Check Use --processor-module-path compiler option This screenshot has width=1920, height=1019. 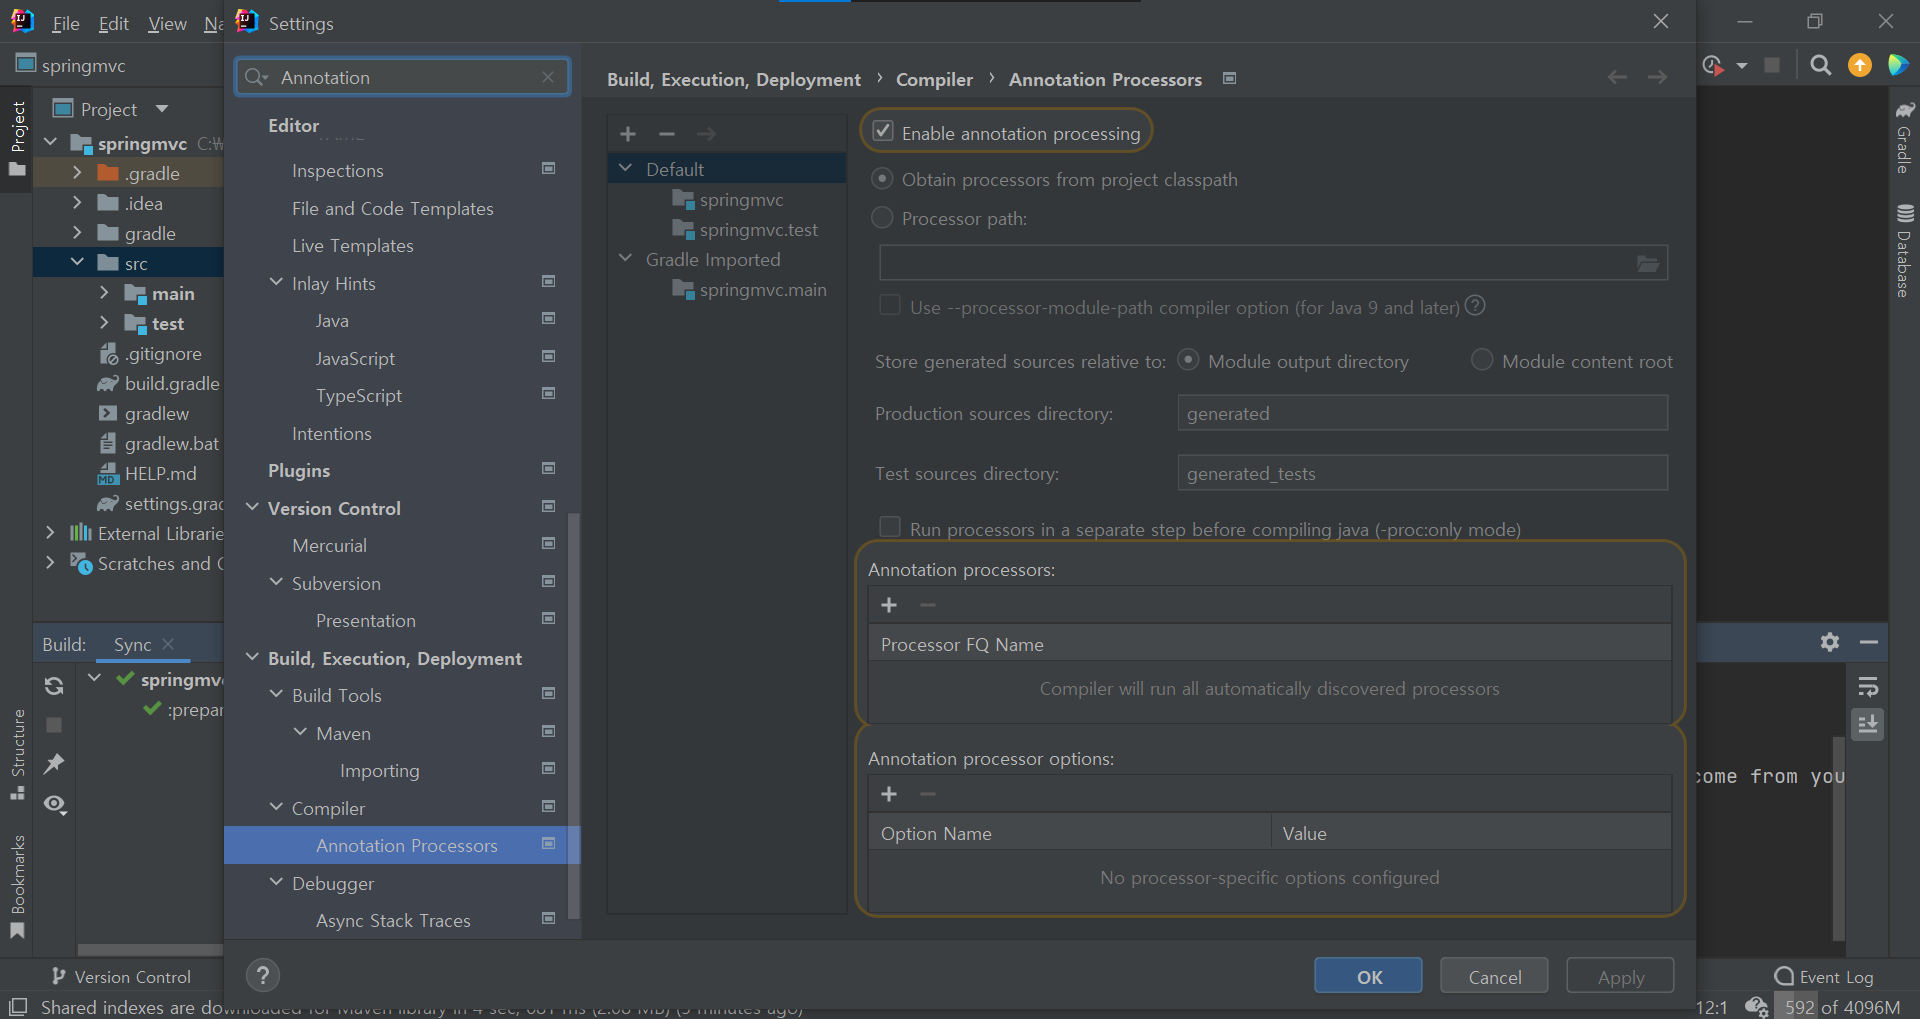tap(889, 305)
